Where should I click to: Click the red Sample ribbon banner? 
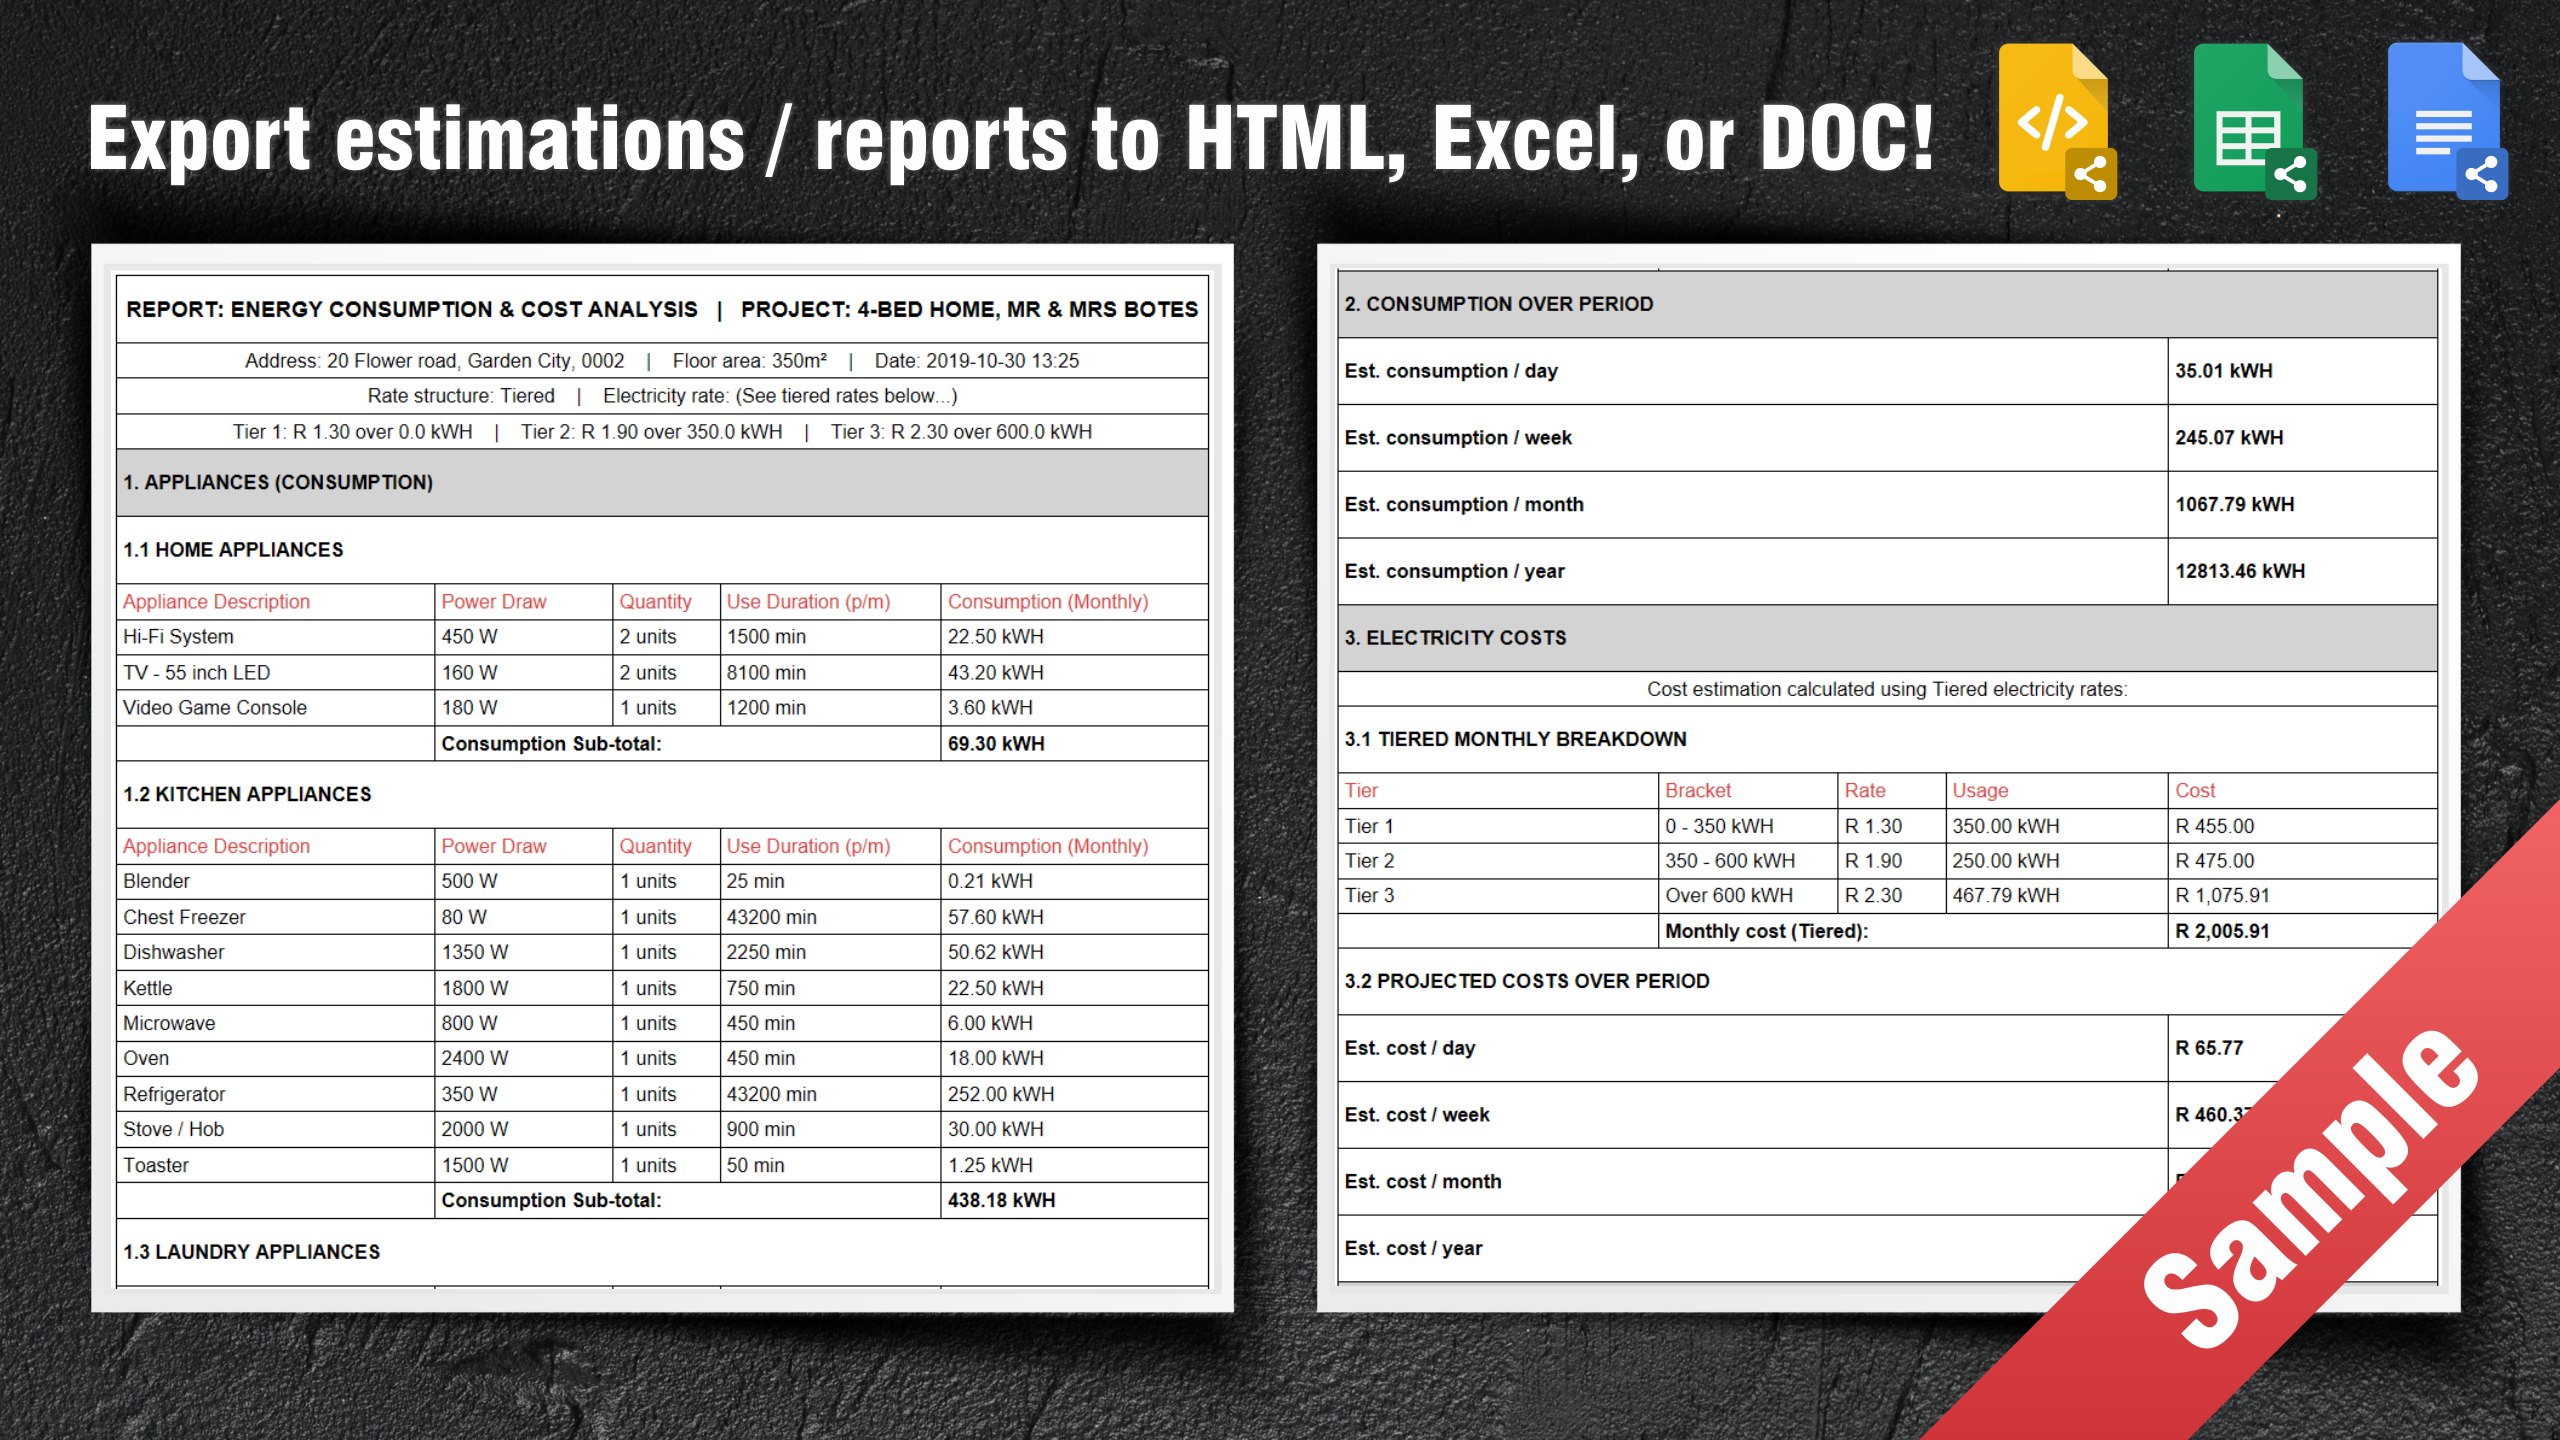[x=2310, y=1190]
